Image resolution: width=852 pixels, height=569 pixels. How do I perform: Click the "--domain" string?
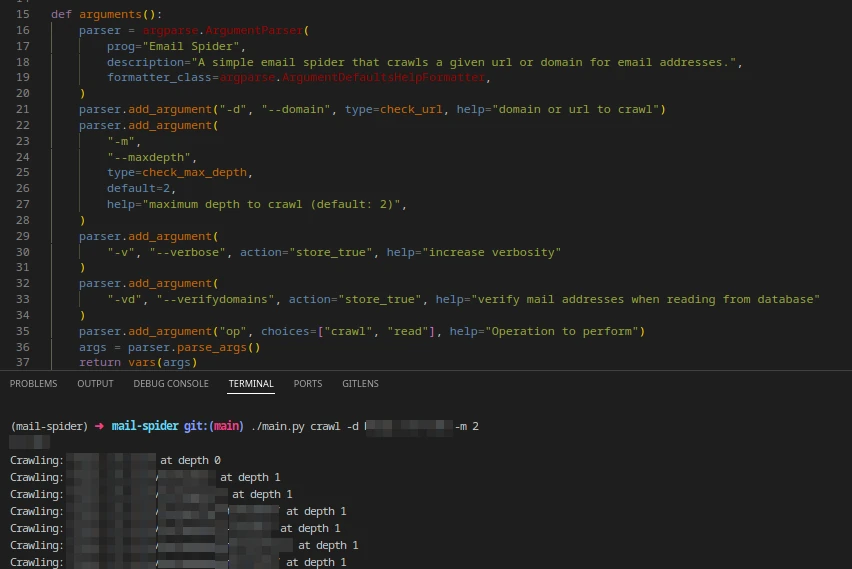pos(296,109)
